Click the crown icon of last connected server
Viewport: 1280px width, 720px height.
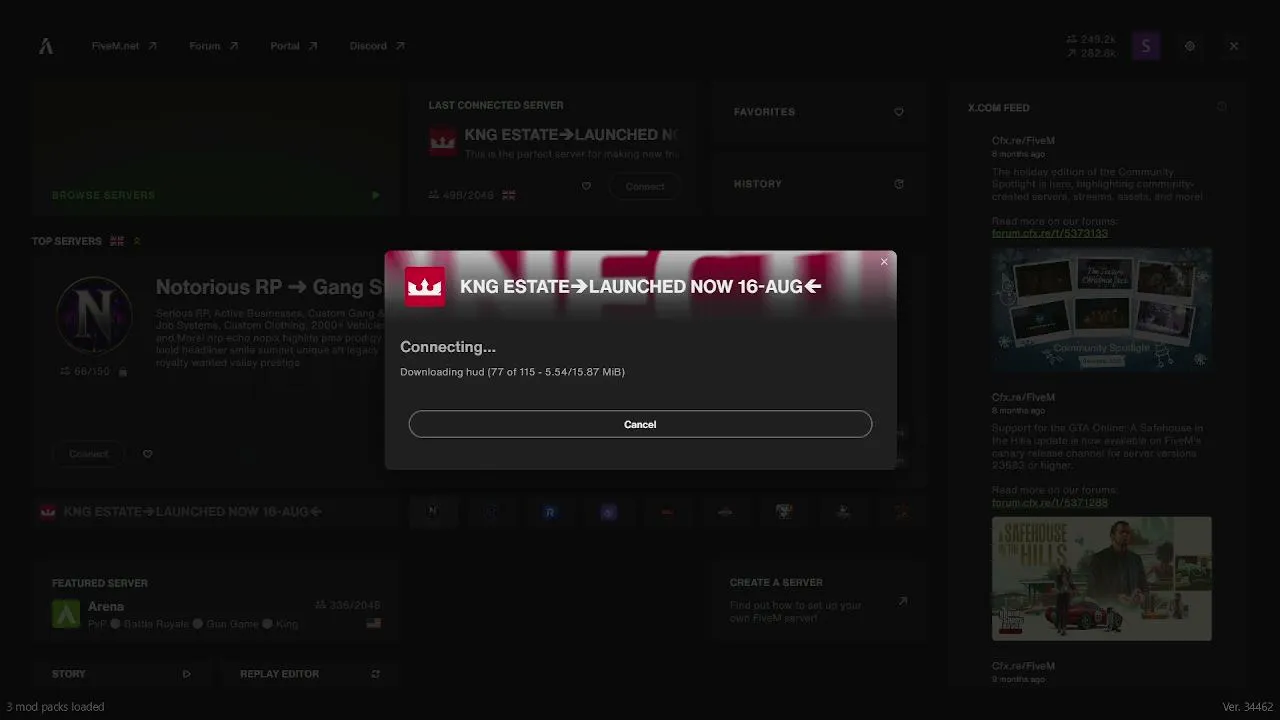click(x=443, y=142)
